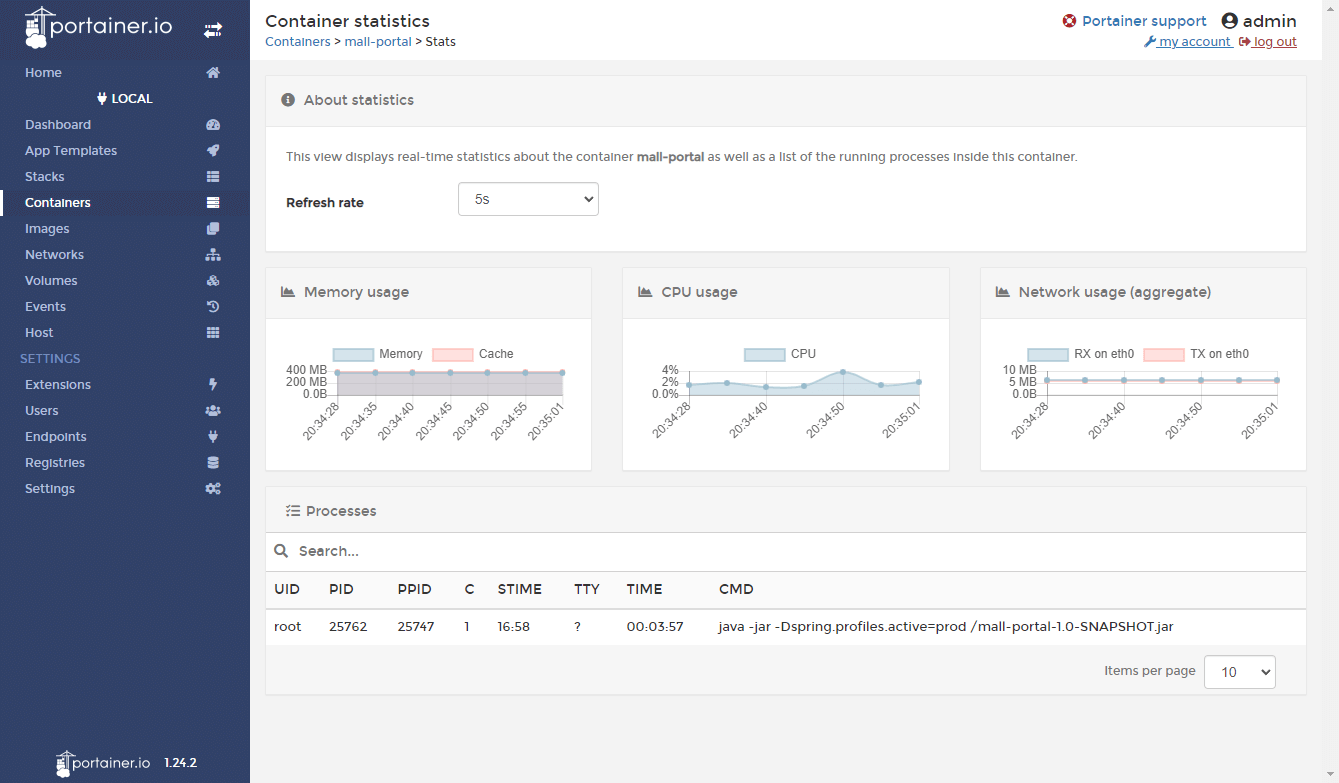
Task: Click the Registries database icon
Action: [x=212, y=463]
